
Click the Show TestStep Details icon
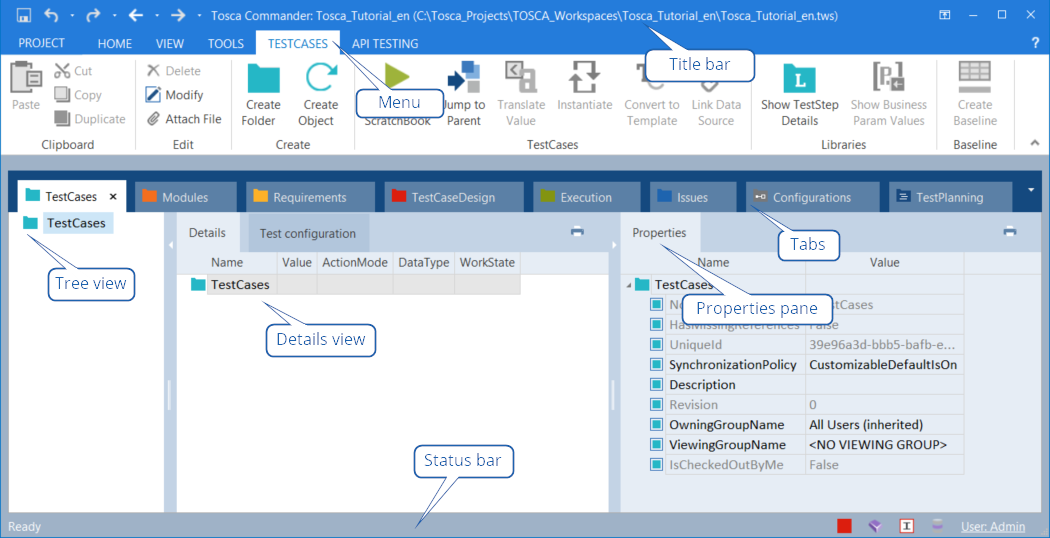click(x=800, y=78)
